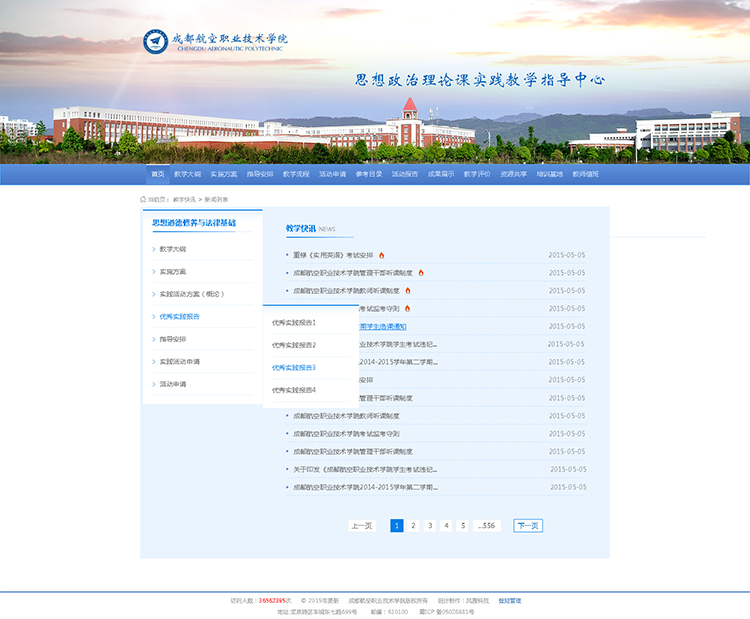Click the 后台管理 link in the footer
Screen dimensions: 750x619
click(509, 601)
